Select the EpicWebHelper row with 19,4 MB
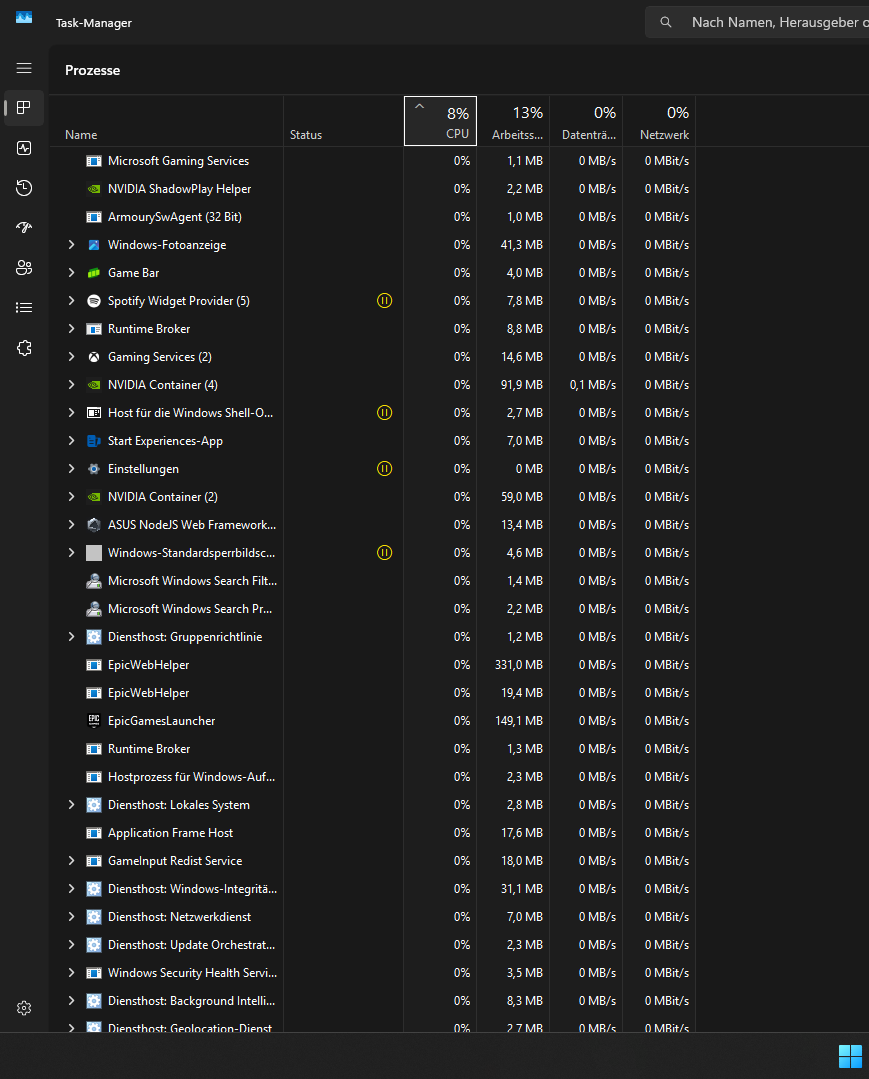 click(372, 693)
